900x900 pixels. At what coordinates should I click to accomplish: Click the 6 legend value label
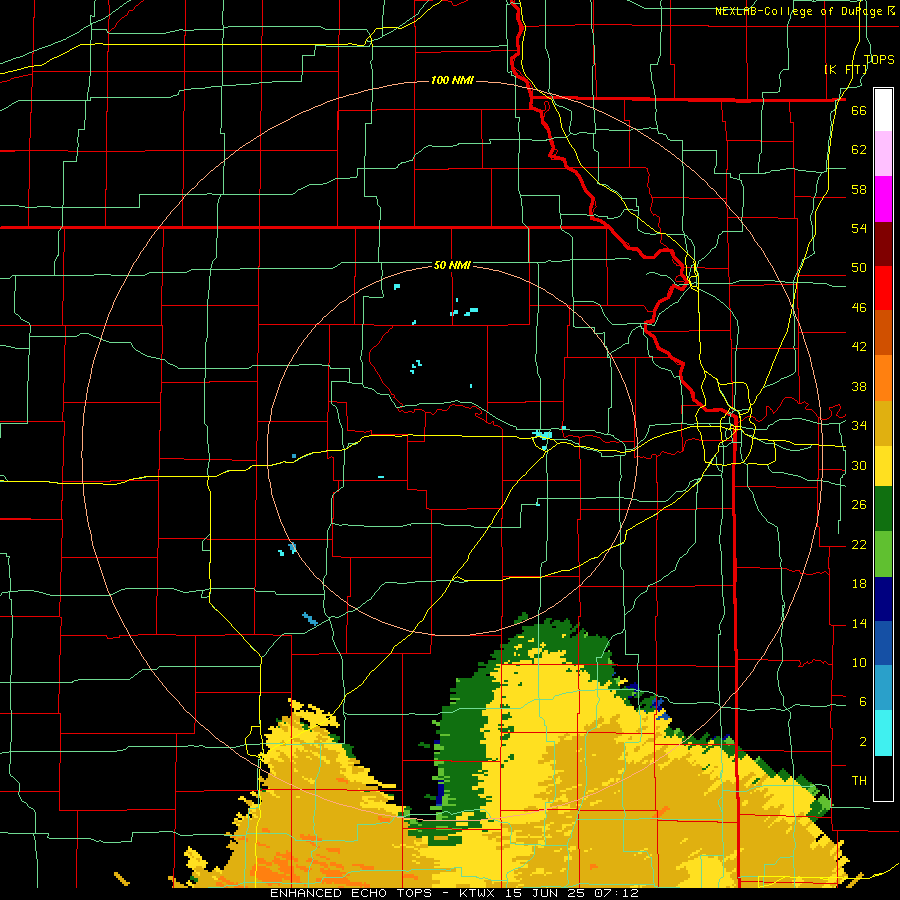pyautogui.click(x=863, y=702)
